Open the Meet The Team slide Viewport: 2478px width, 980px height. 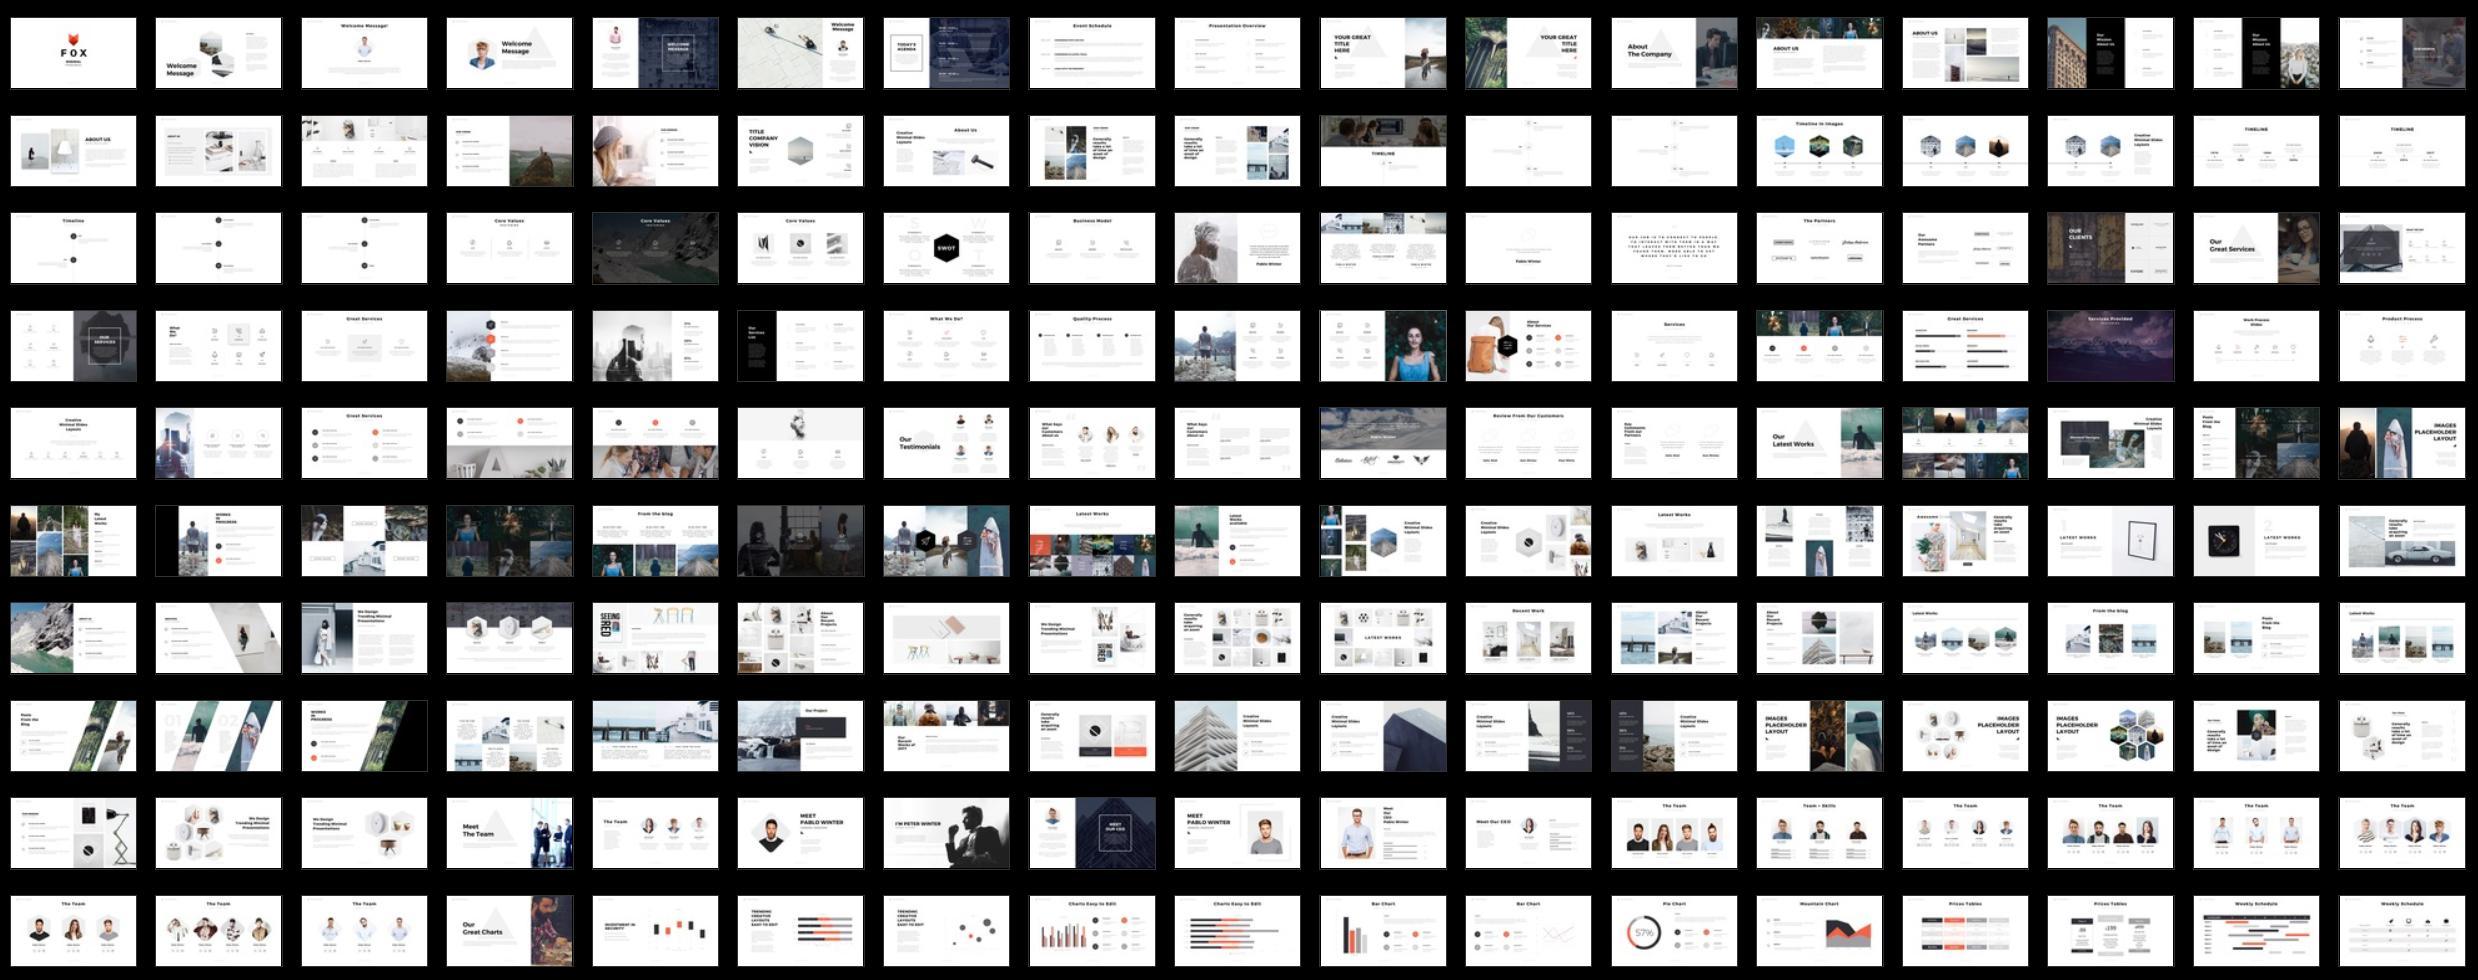[x=509, y=833]
